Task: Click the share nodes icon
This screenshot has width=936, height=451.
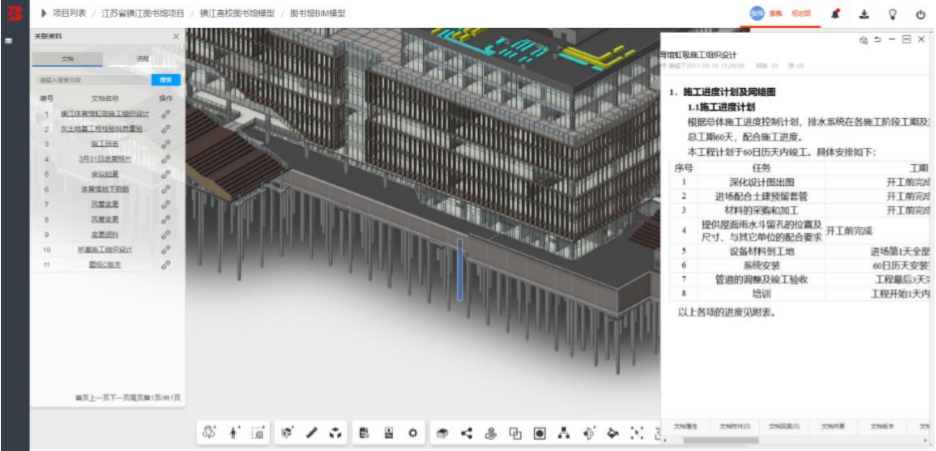Action: pyautogui.click(x=466, y=433)
